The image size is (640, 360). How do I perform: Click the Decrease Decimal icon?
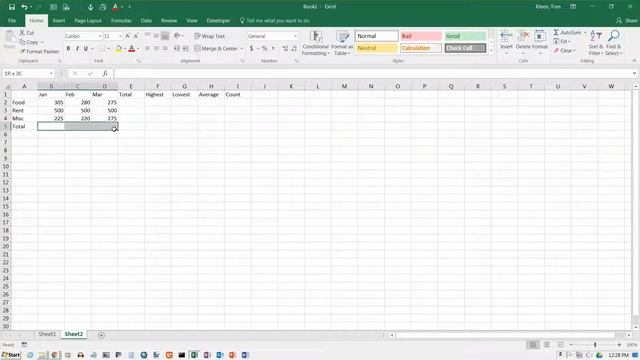[x=294, y=49]
